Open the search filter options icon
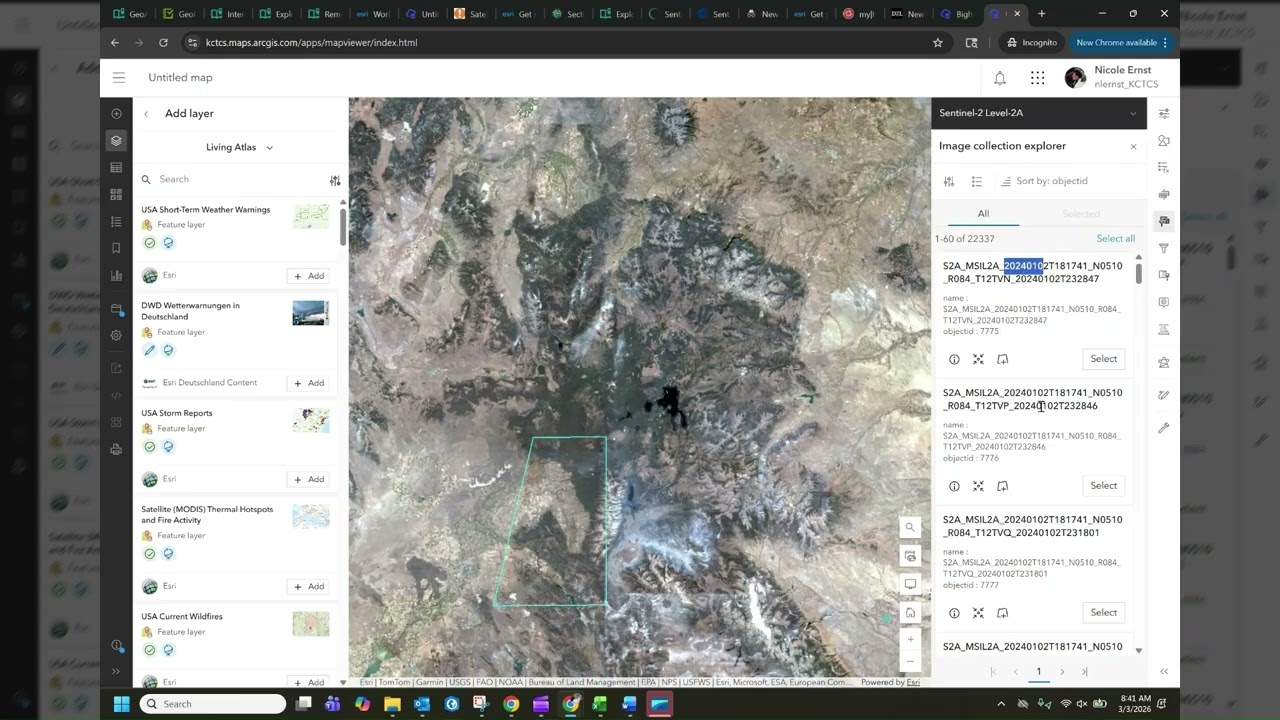The height and width of the screenshot is (720, 1280). point(335,180)
